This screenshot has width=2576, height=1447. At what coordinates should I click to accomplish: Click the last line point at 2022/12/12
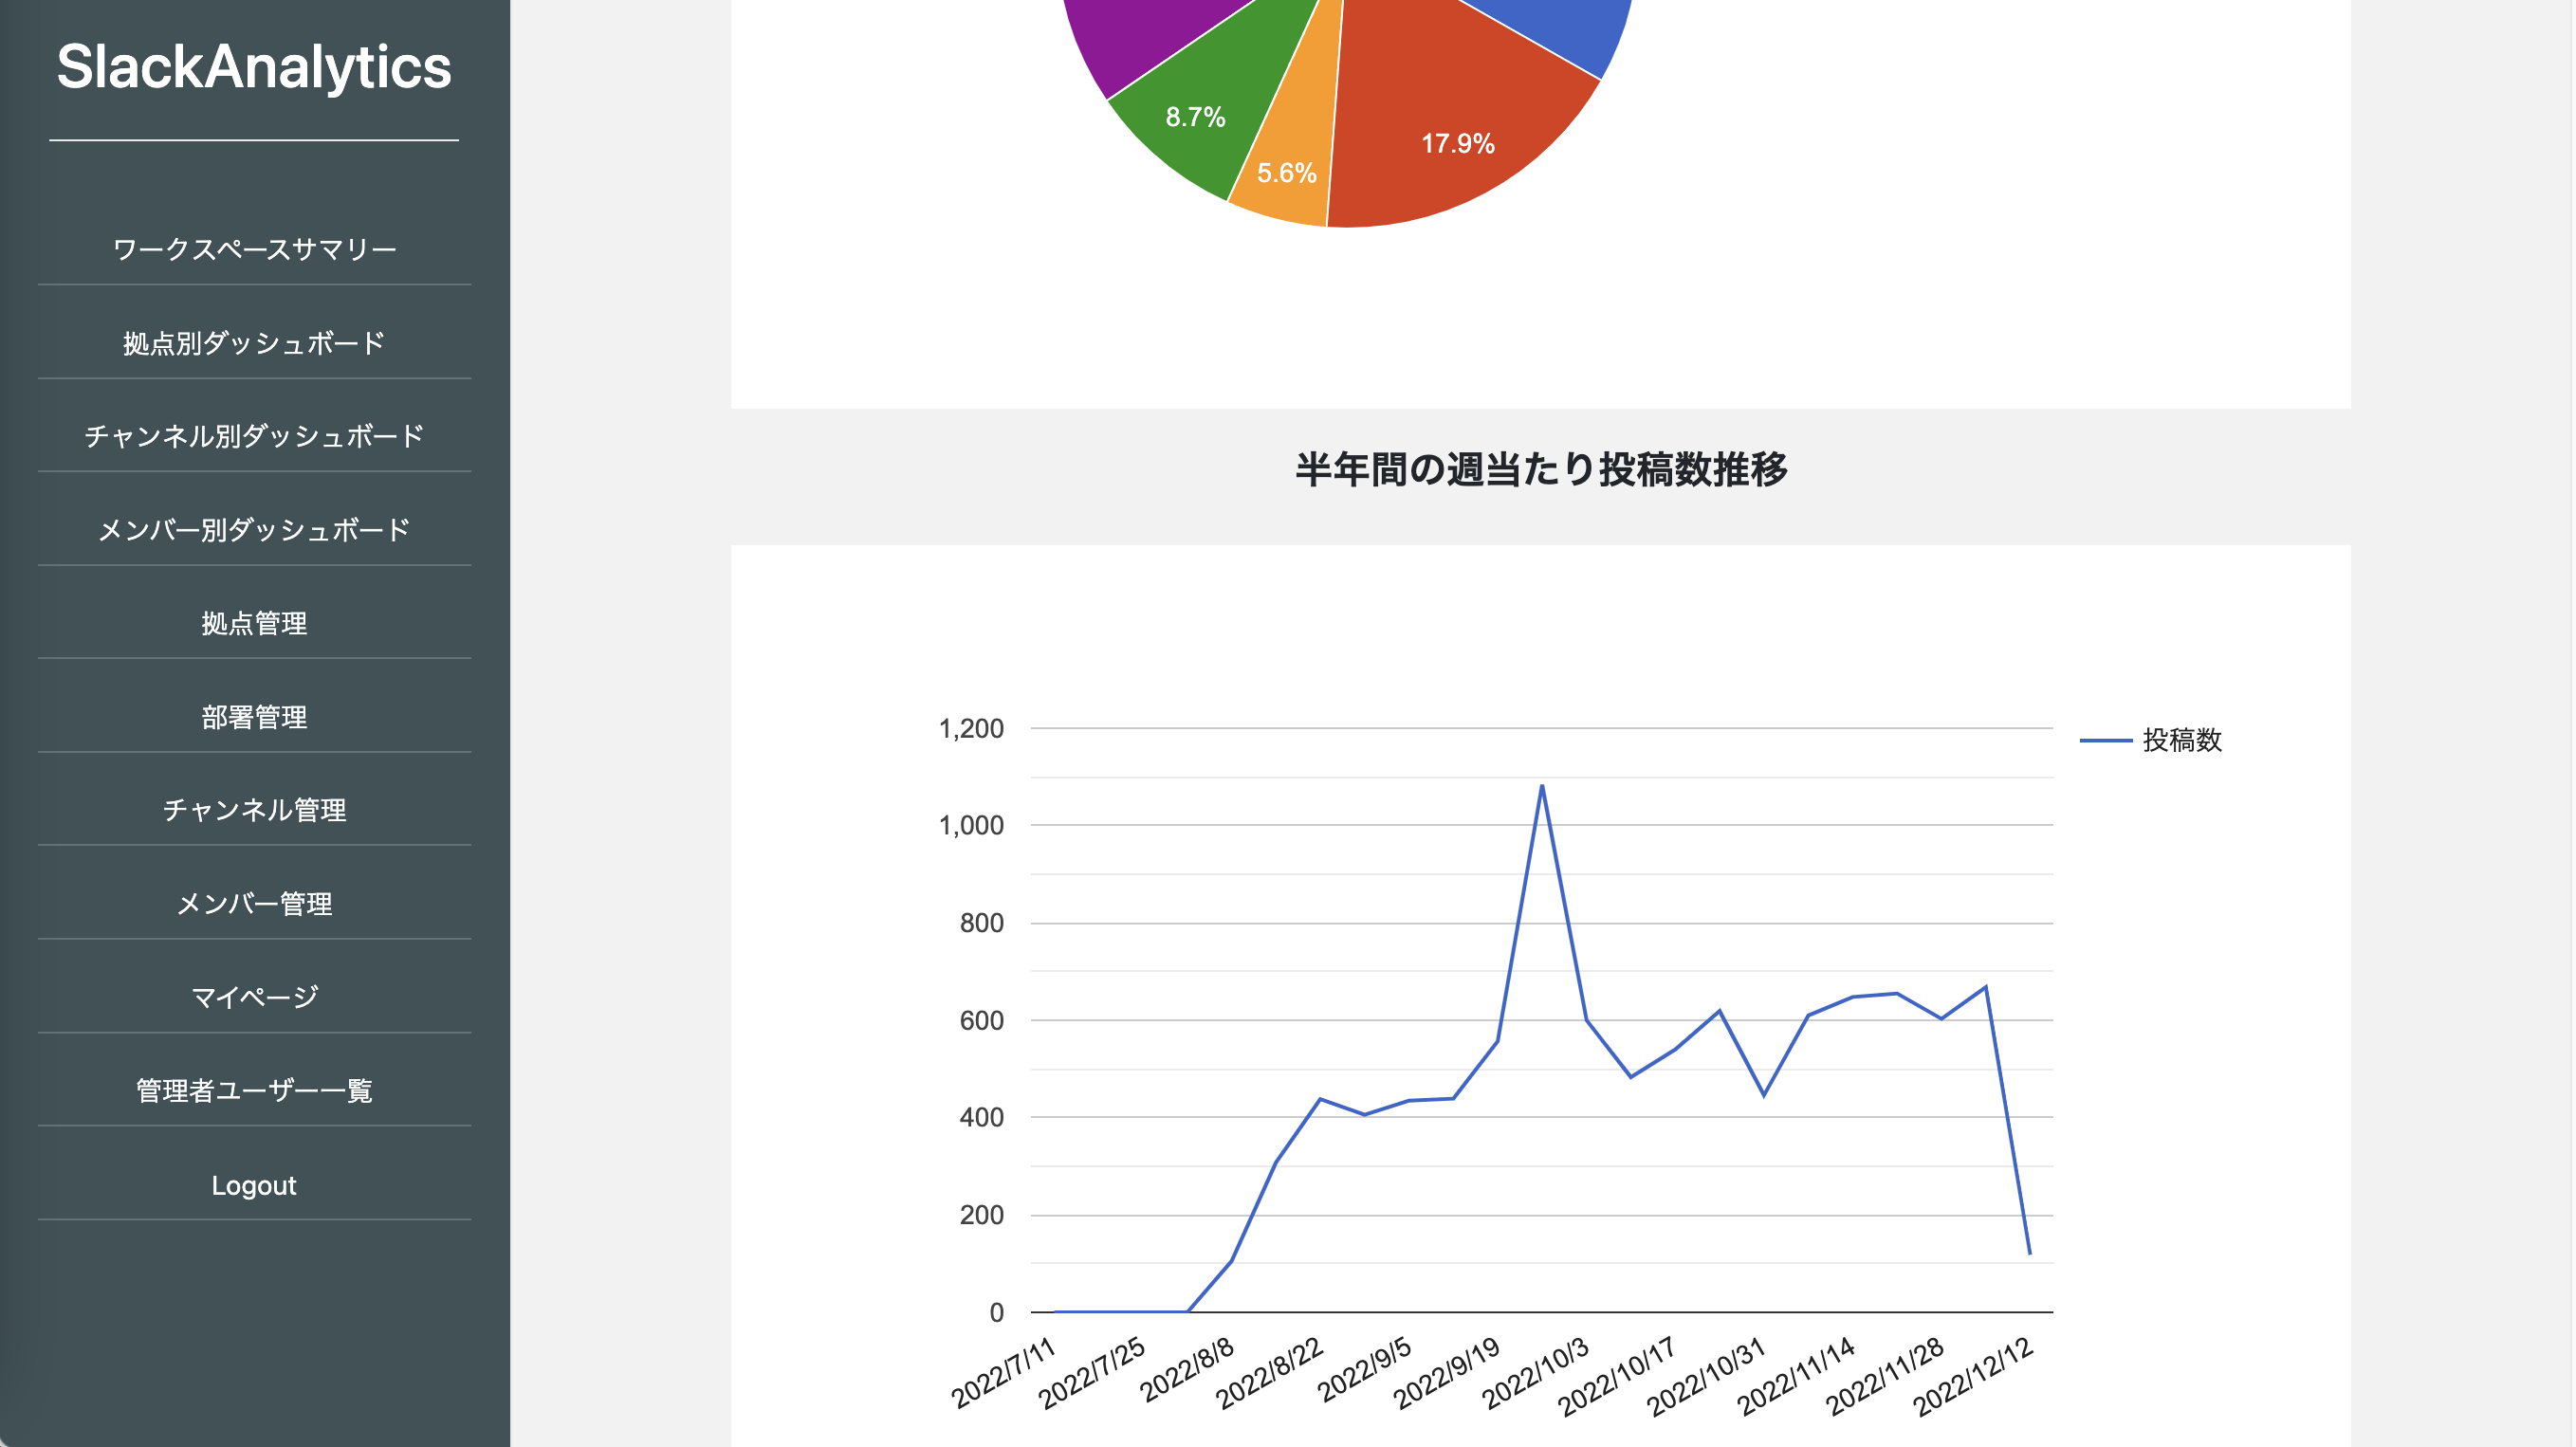click(2029, 1253)
